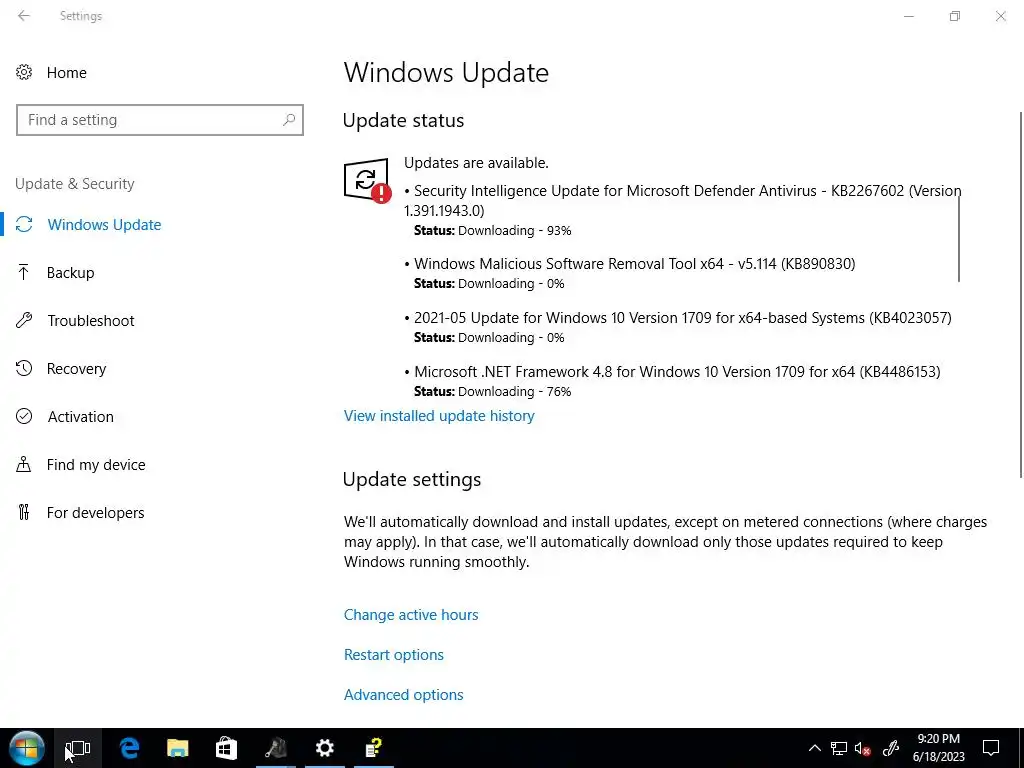This screenshot has width=1024, height=768.
Task: Switch to Settings gear in taskbar
Action: pyautogui.click(x=325, y=748)
